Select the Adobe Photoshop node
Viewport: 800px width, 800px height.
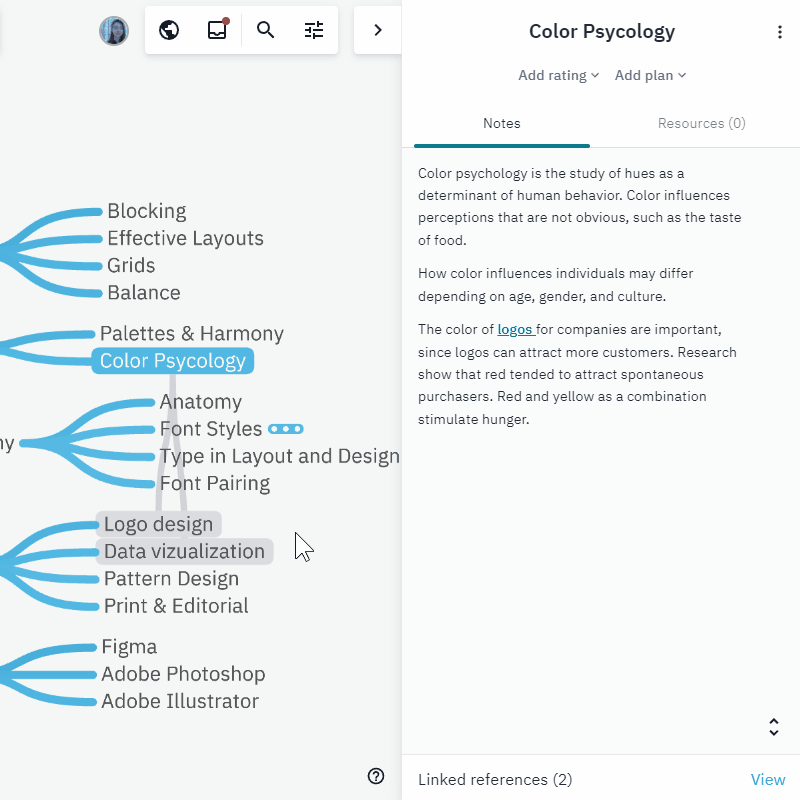(x=183, y=674)
